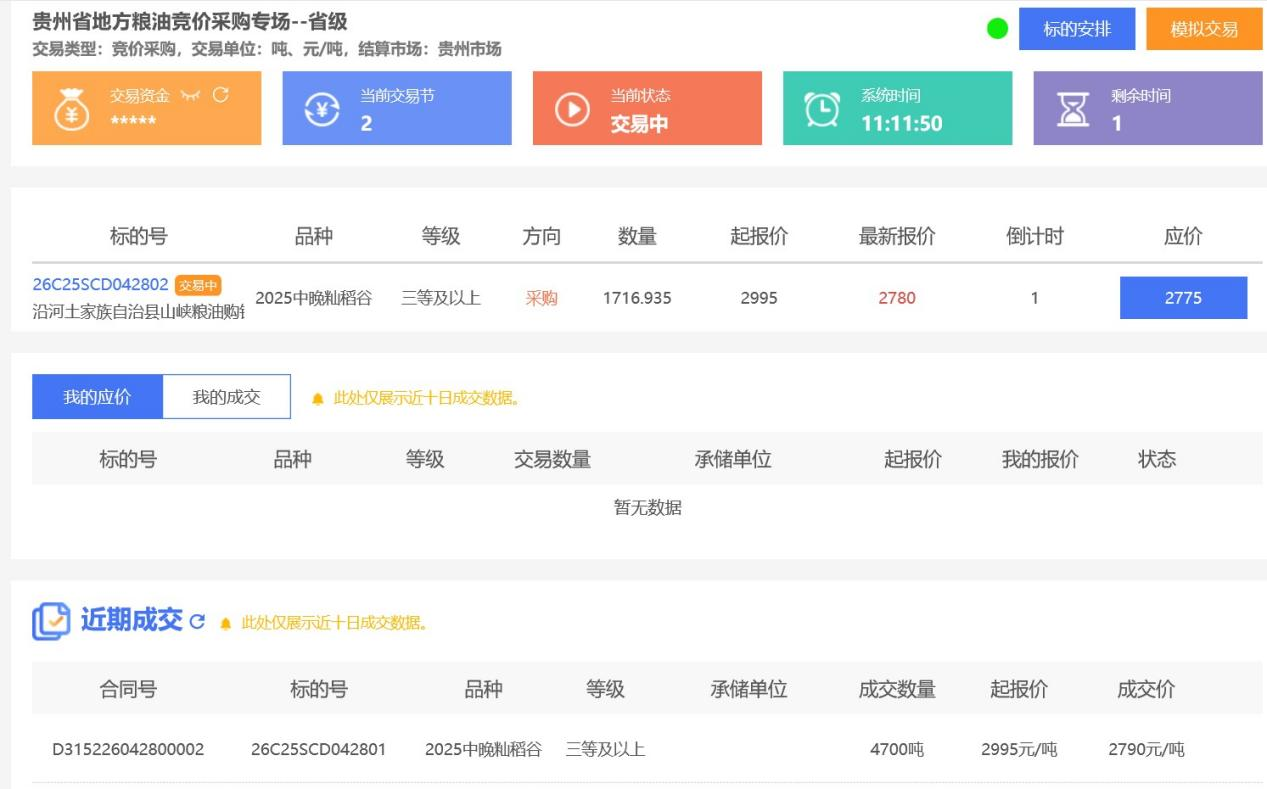
Task: Submit bid at price 2775
Action: click(x=1183, y=298)
